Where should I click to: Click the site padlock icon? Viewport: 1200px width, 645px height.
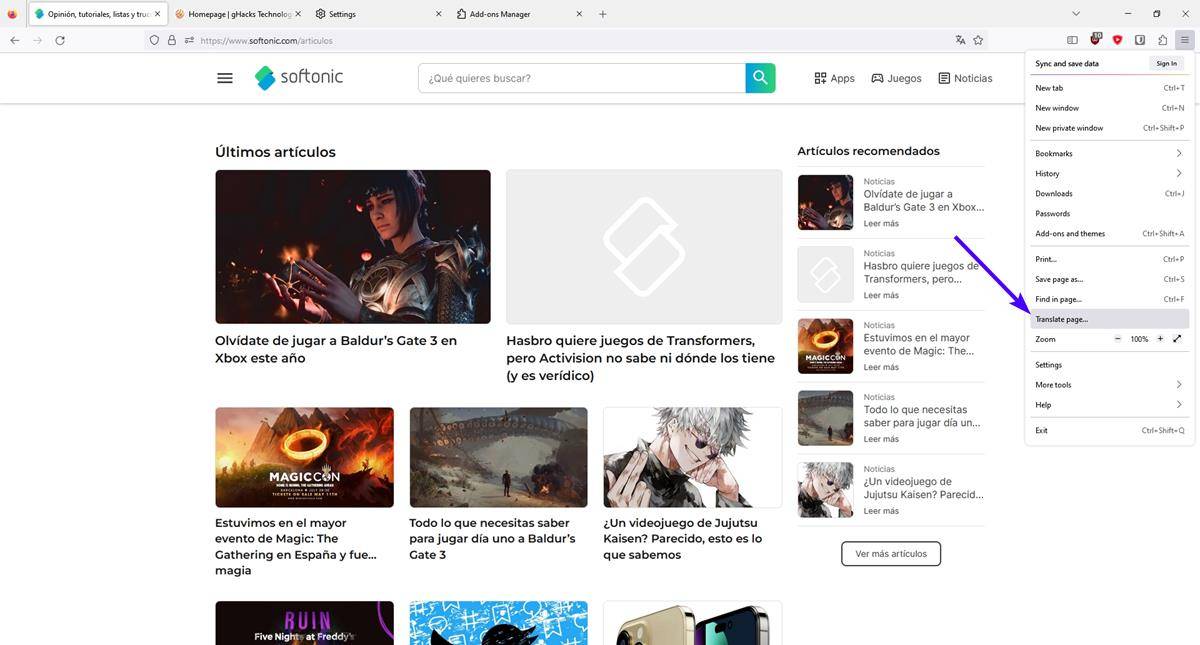(x=172, y=40)
